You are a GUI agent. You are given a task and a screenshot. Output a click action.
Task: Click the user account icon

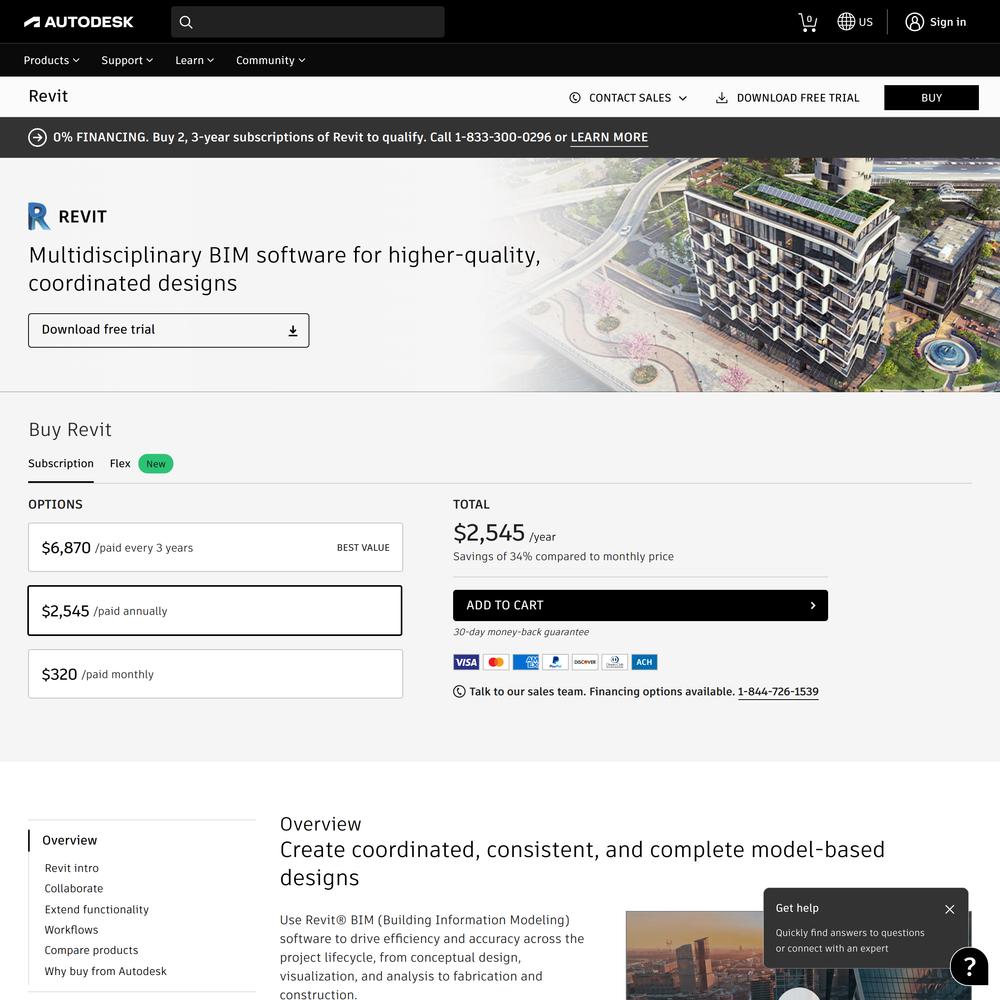click(914, 22)
